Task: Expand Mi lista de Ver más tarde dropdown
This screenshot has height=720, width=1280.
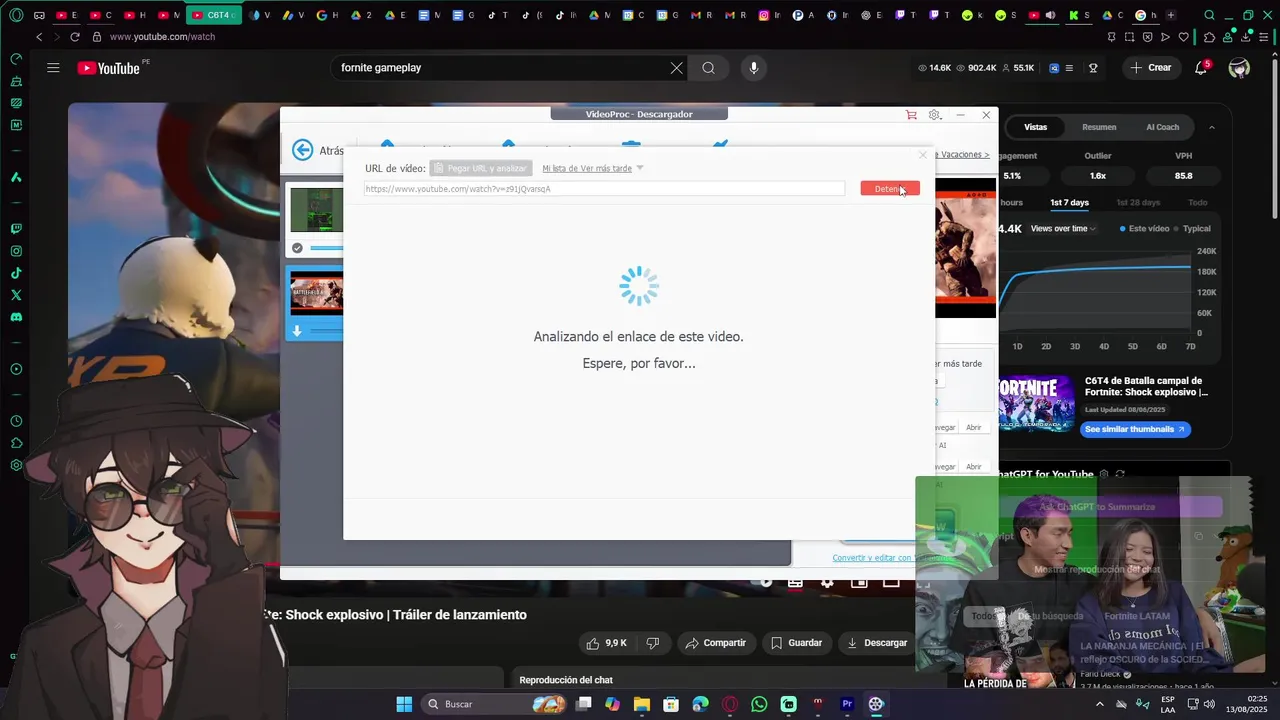Action: [x=592, y=169]
